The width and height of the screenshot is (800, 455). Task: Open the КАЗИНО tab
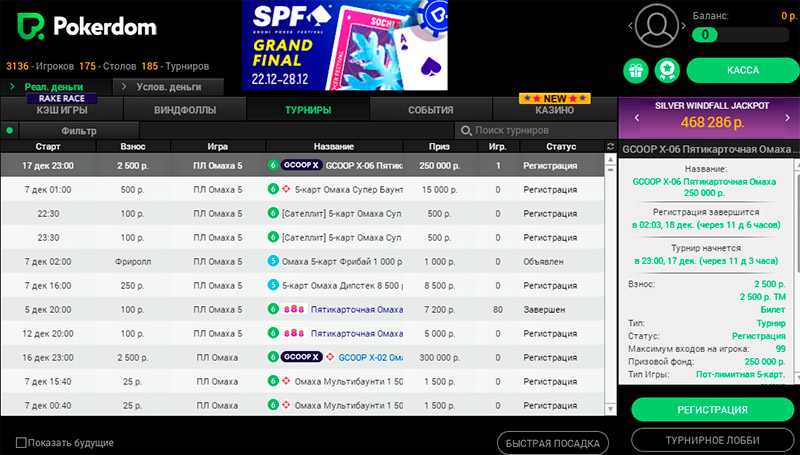[555, 110]
